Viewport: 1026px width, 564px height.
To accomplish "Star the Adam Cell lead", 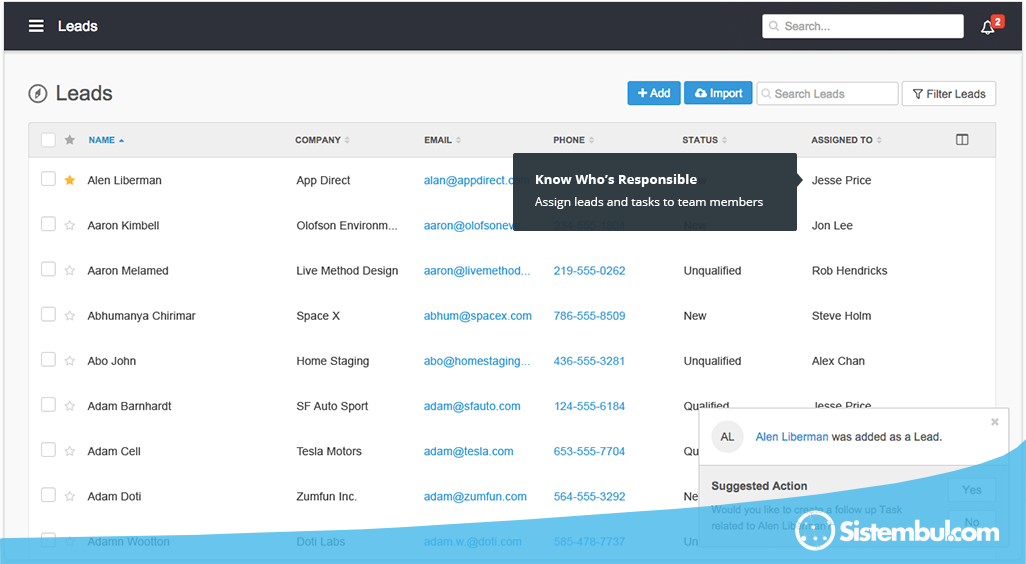I will tap(69, 451).
